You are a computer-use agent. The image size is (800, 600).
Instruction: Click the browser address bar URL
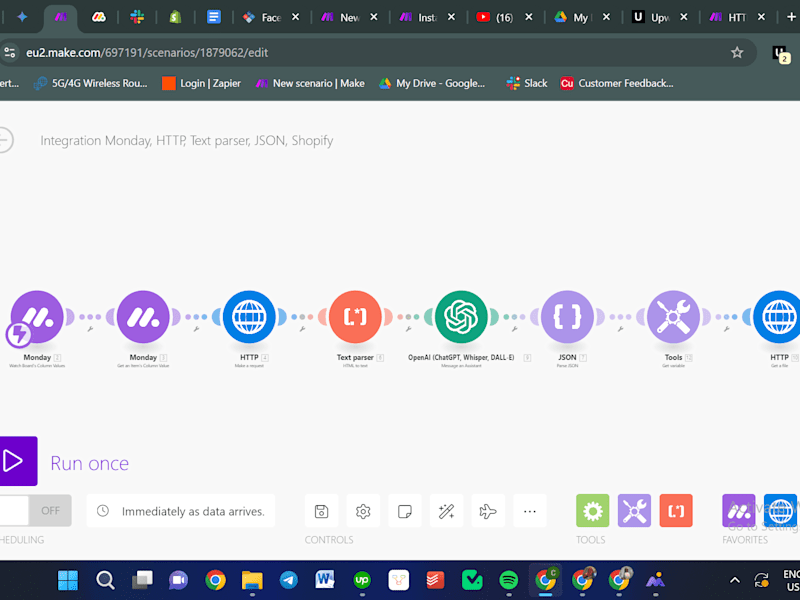147,53
